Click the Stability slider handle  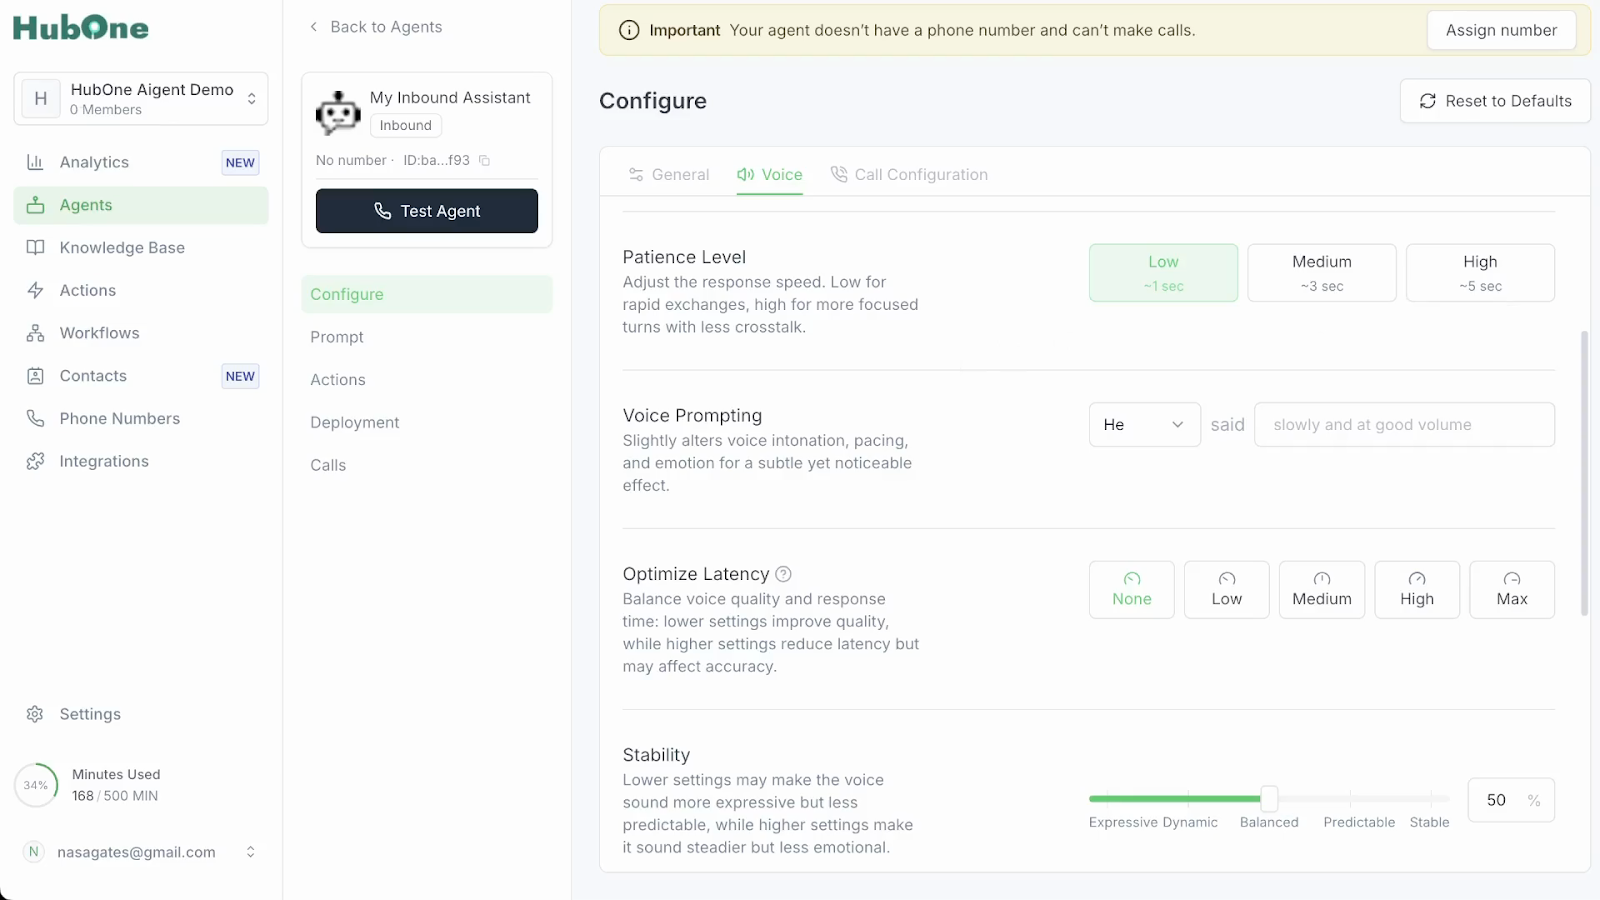pyautogui.click(x=1269, y=798)
